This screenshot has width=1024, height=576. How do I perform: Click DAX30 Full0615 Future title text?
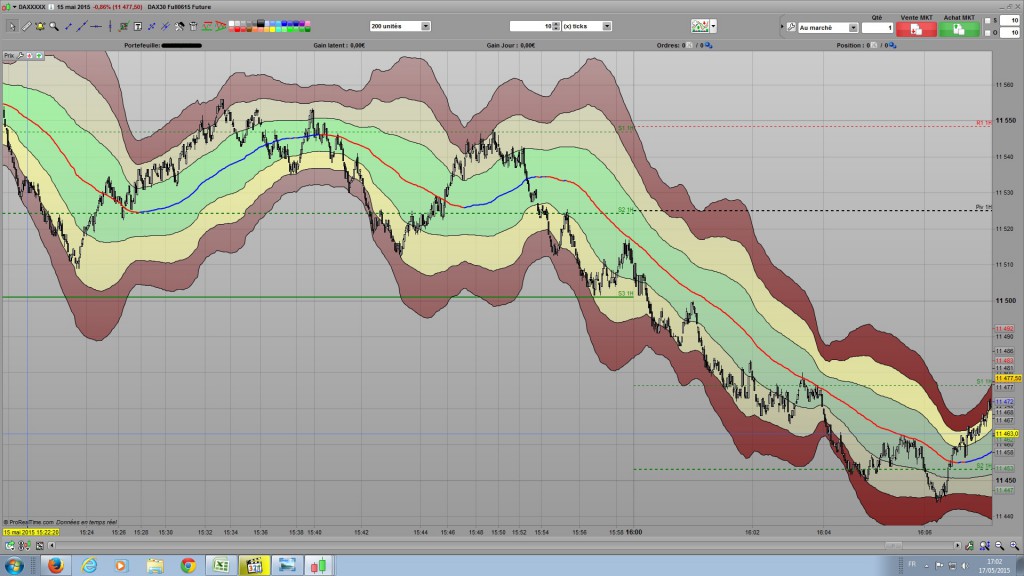coord(179,7)
